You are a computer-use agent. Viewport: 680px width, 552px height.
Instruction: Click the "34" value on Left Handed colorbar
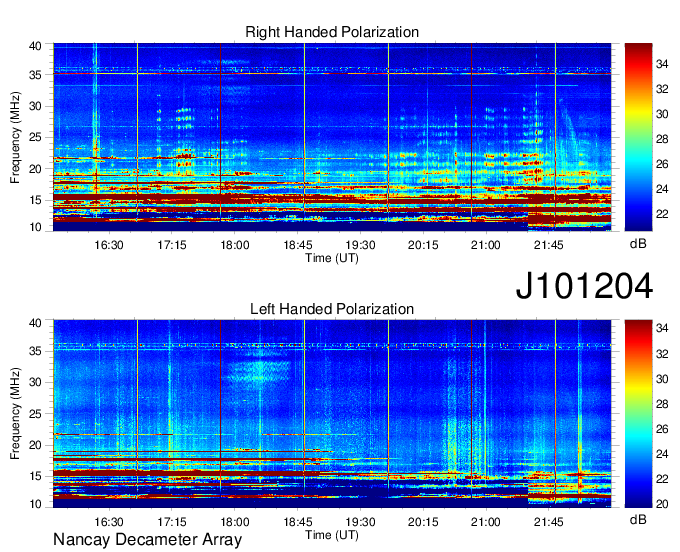click(x=662, y=329)
